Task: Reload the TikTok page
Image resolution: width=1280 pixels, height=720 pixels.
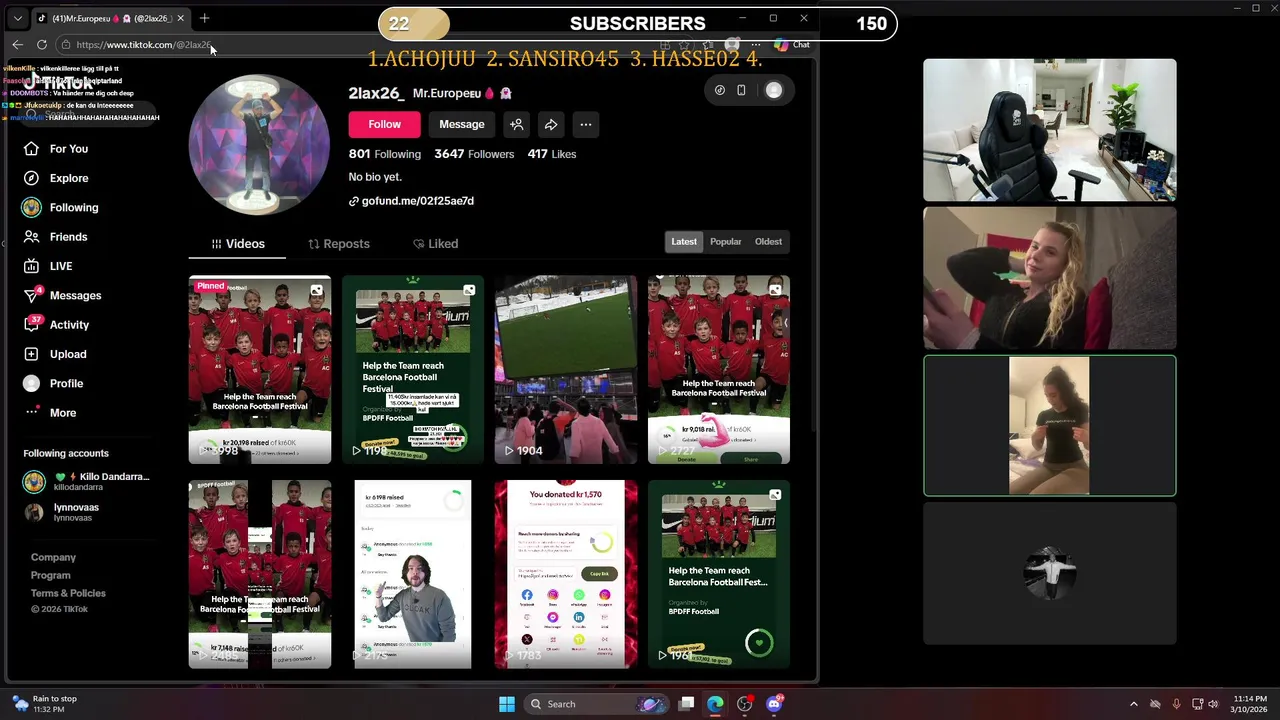Action: 42,45
